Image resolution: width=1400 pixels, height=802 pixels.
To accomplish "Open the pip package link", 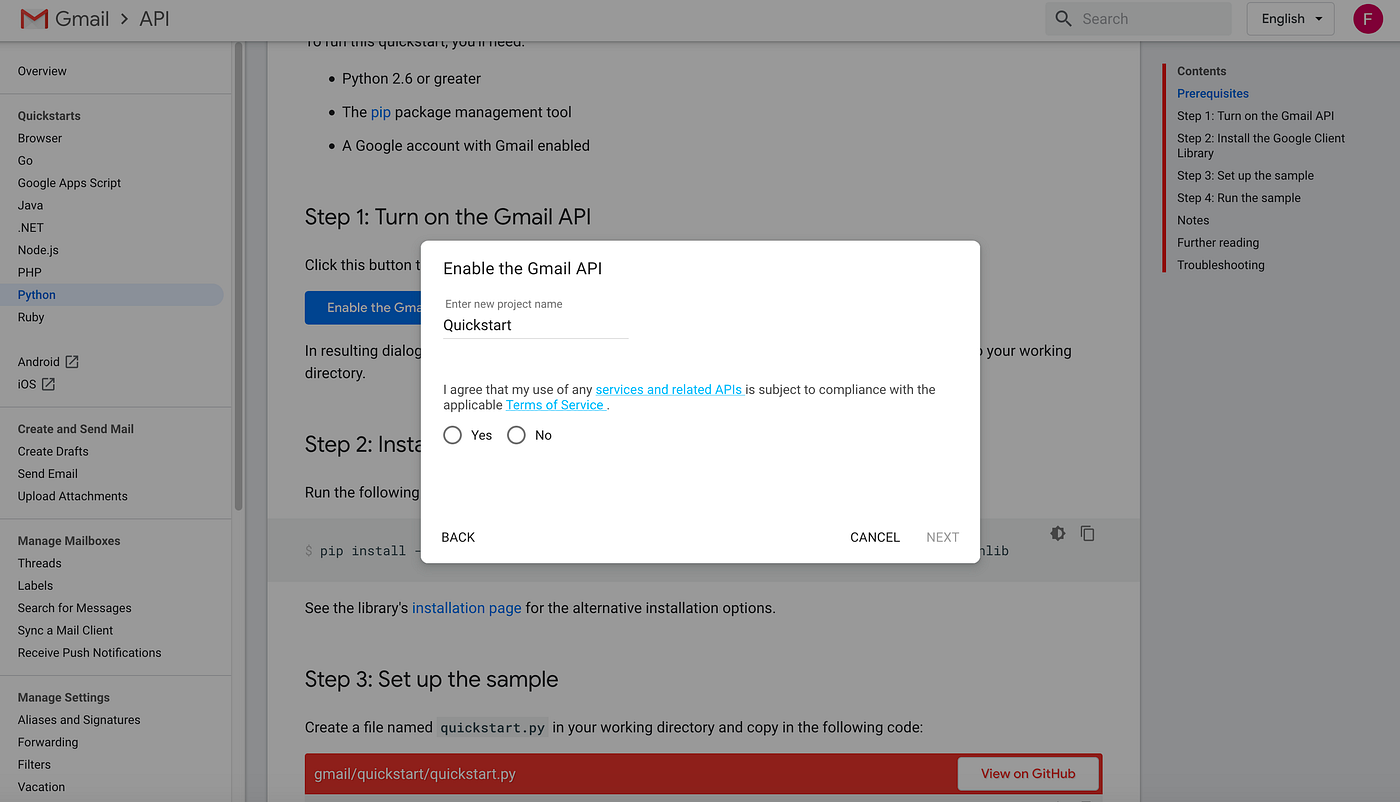I will 381,112.
